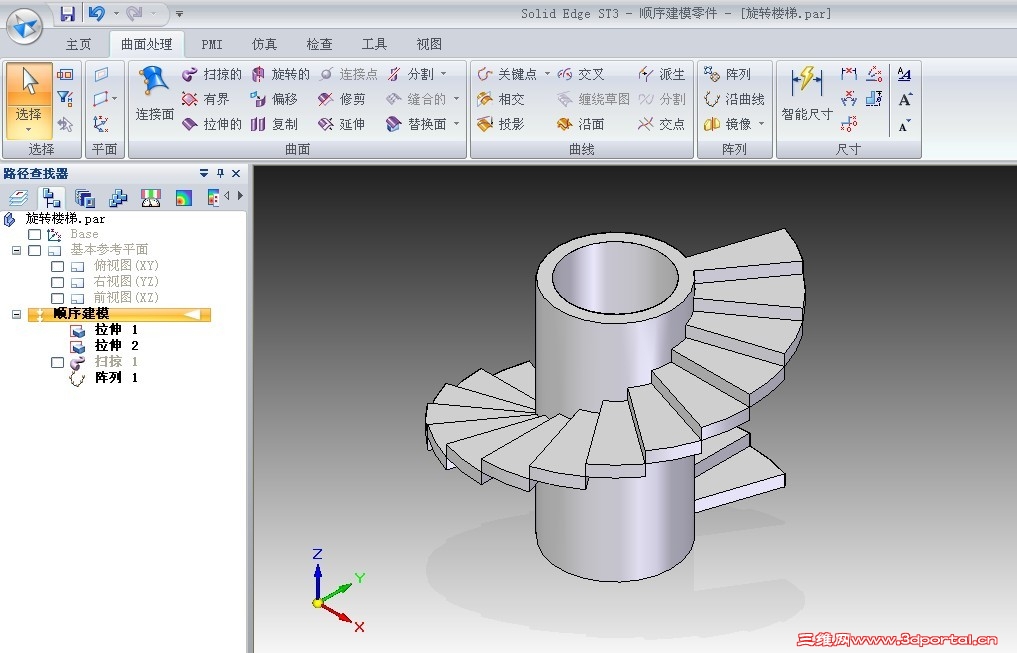Screen dimensions: 1017x653
Task: Open the layers tab in PathFinder
Action: pos(19,197)
